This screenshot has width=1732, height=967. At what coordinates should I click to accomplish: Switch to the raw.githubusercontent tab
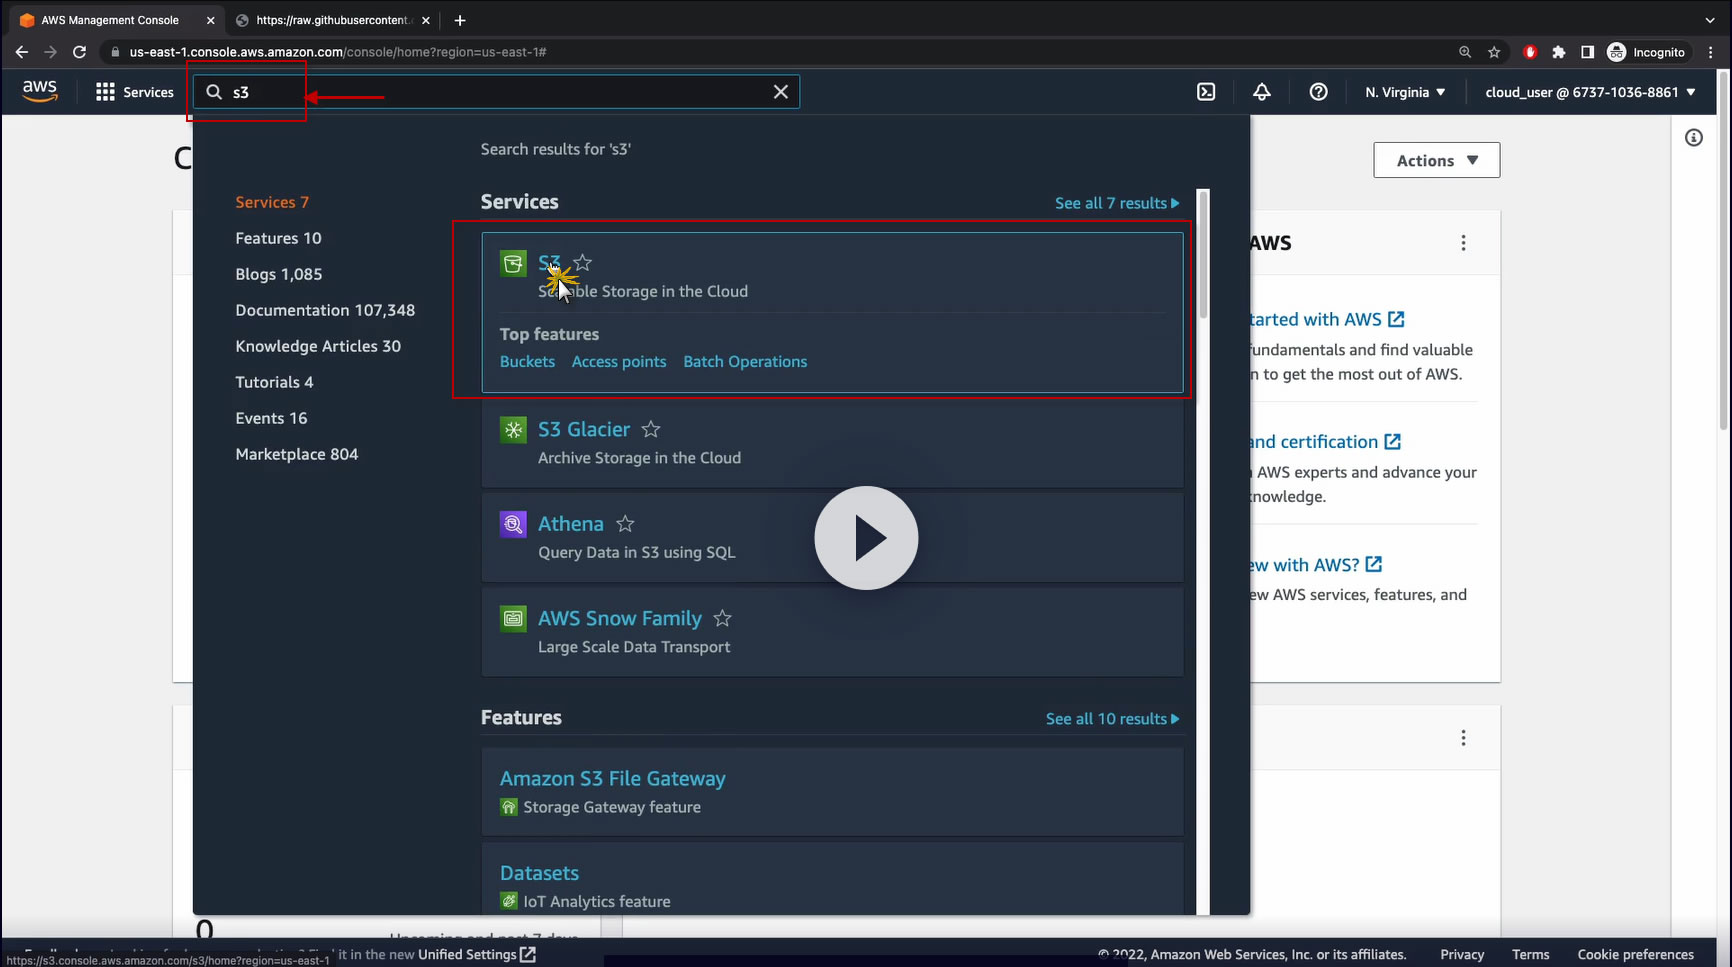pyautogui.click(x=333, y=20)
